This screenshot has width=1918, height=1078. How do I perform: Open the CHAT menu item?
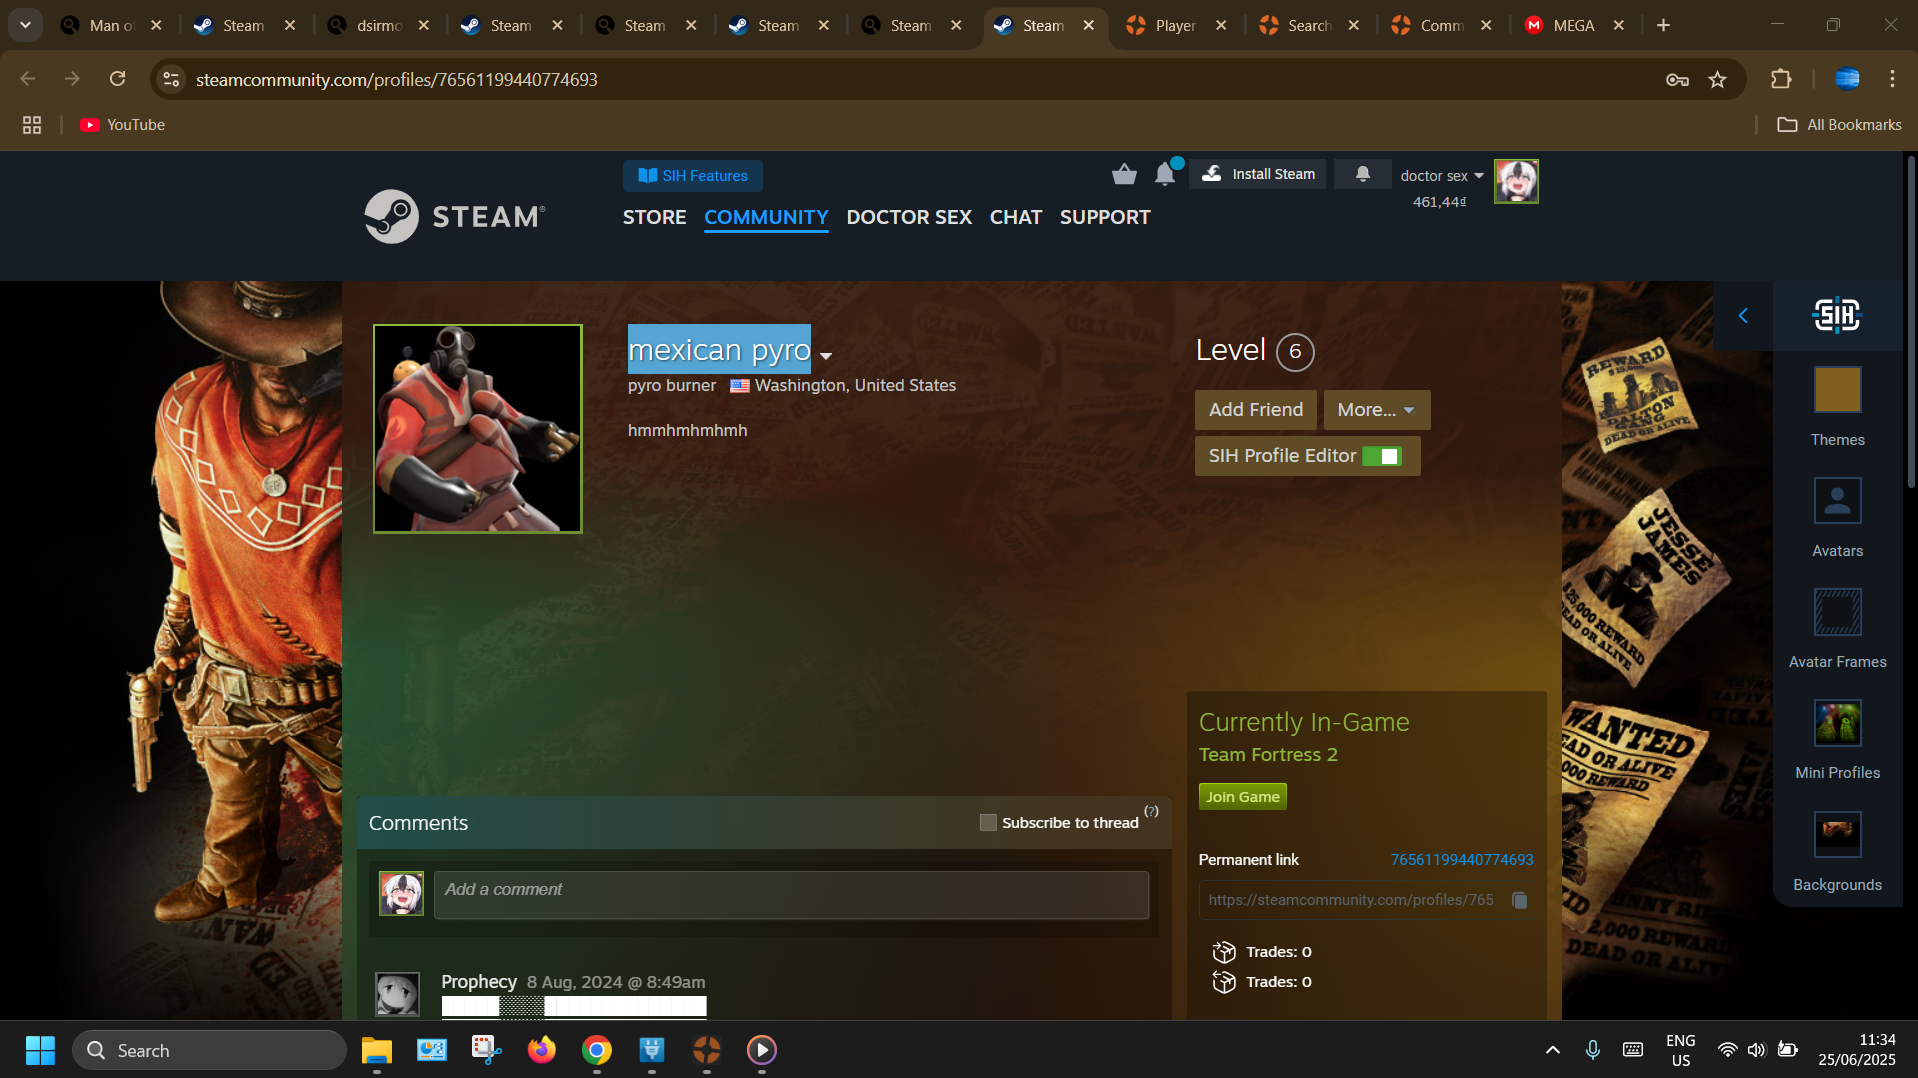click(x=1015, y=217)
